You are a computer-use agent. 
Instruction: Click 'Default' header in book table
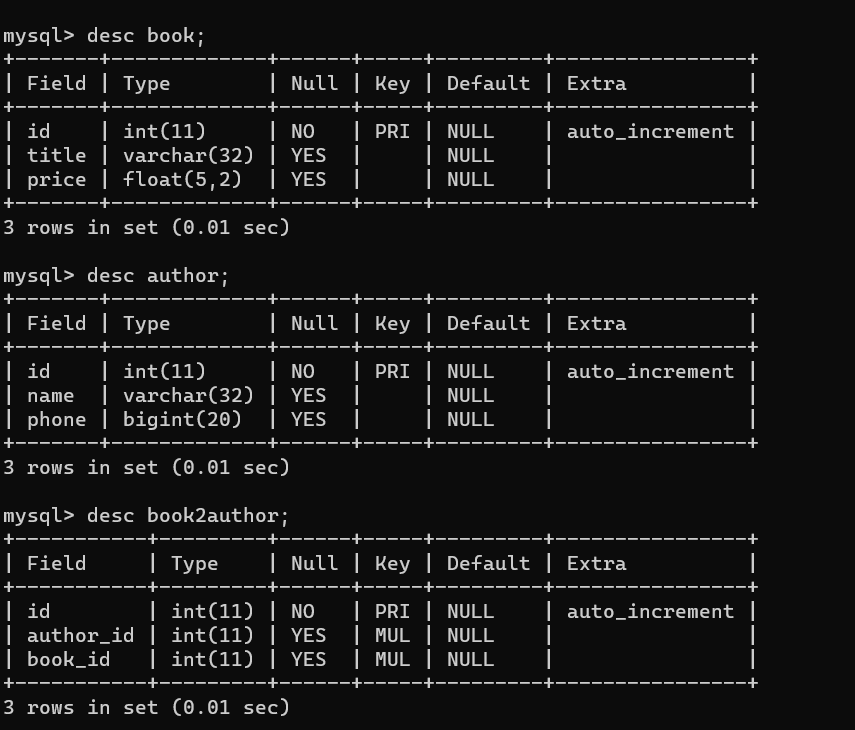[x=489, y=84]
